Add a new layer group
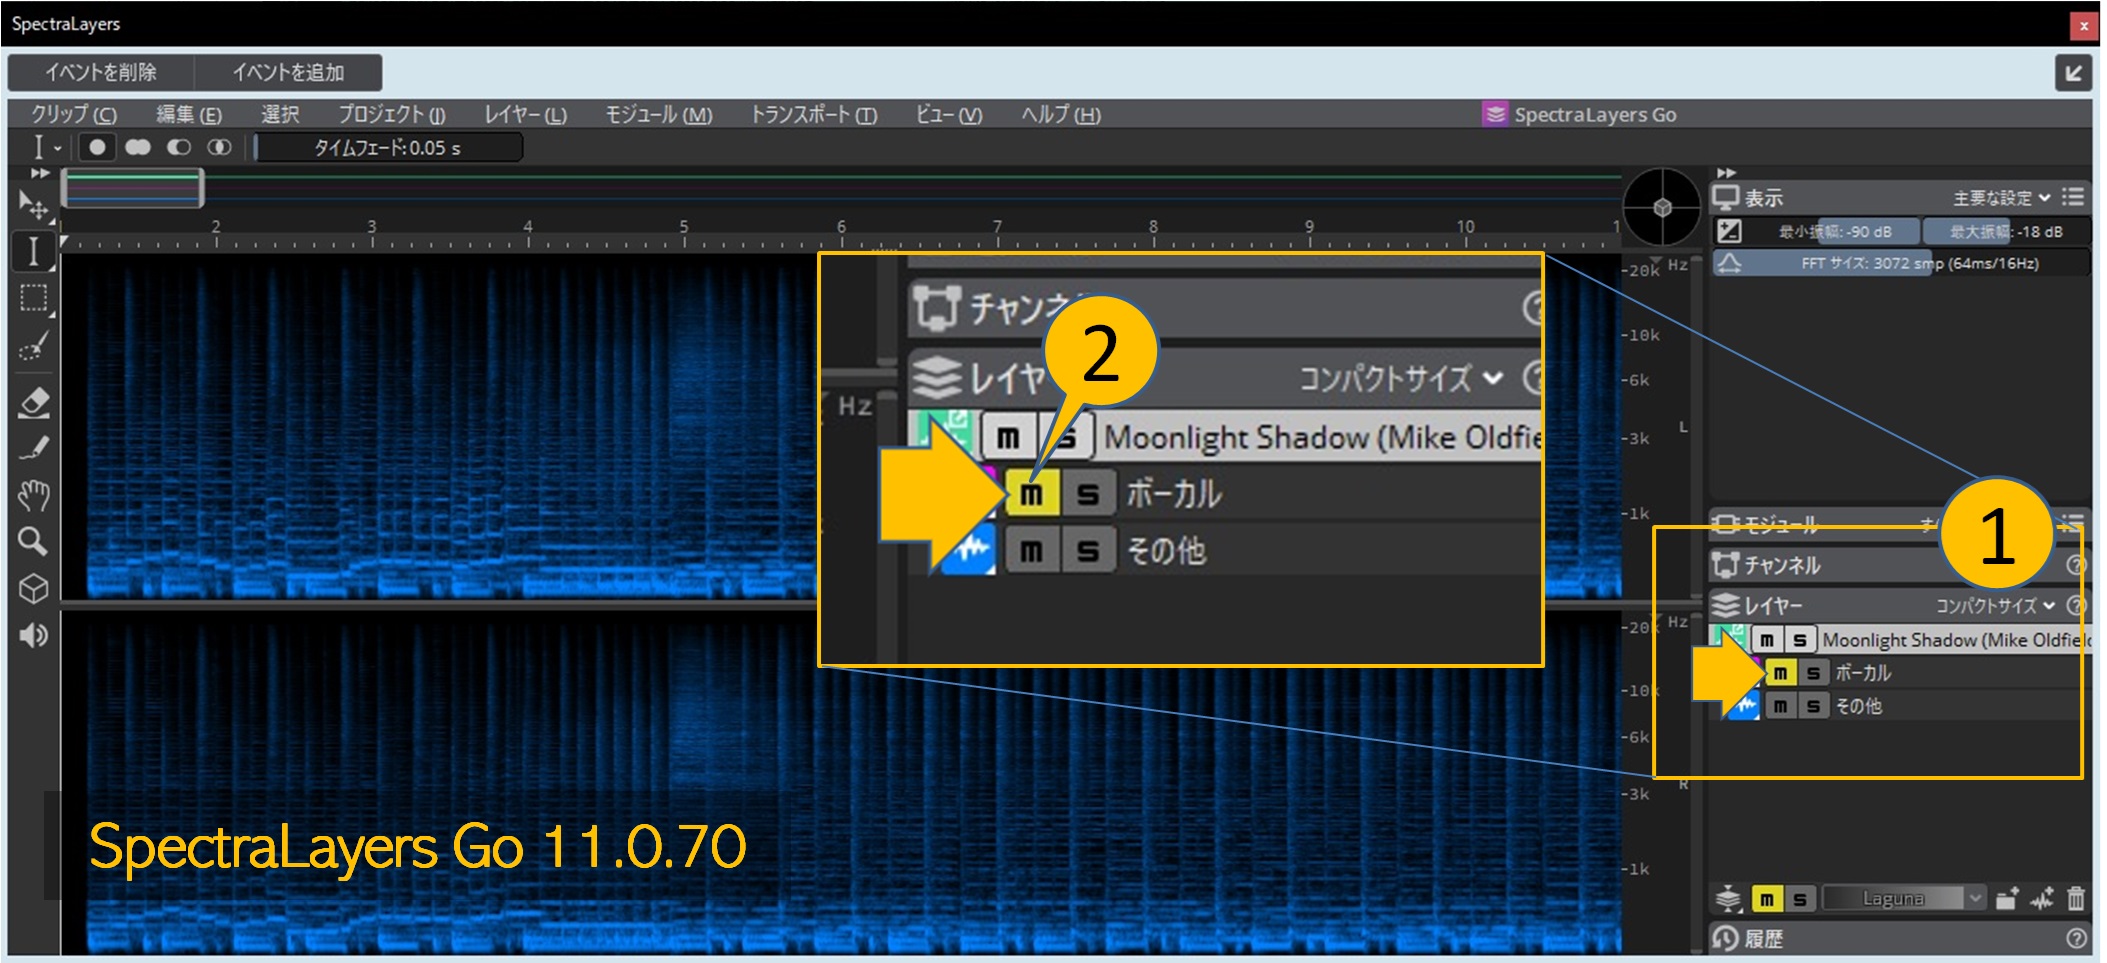2107x963 pixels. coord(2007,898)
